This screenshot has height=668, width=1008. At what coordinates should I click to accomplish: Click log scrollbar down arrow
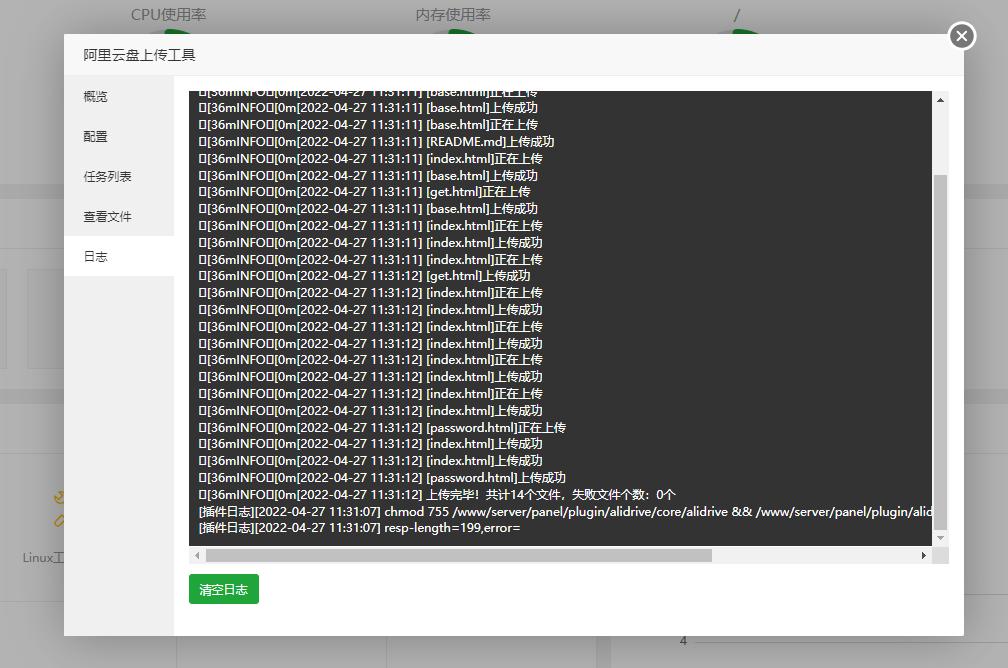click(x=940, y=537)
